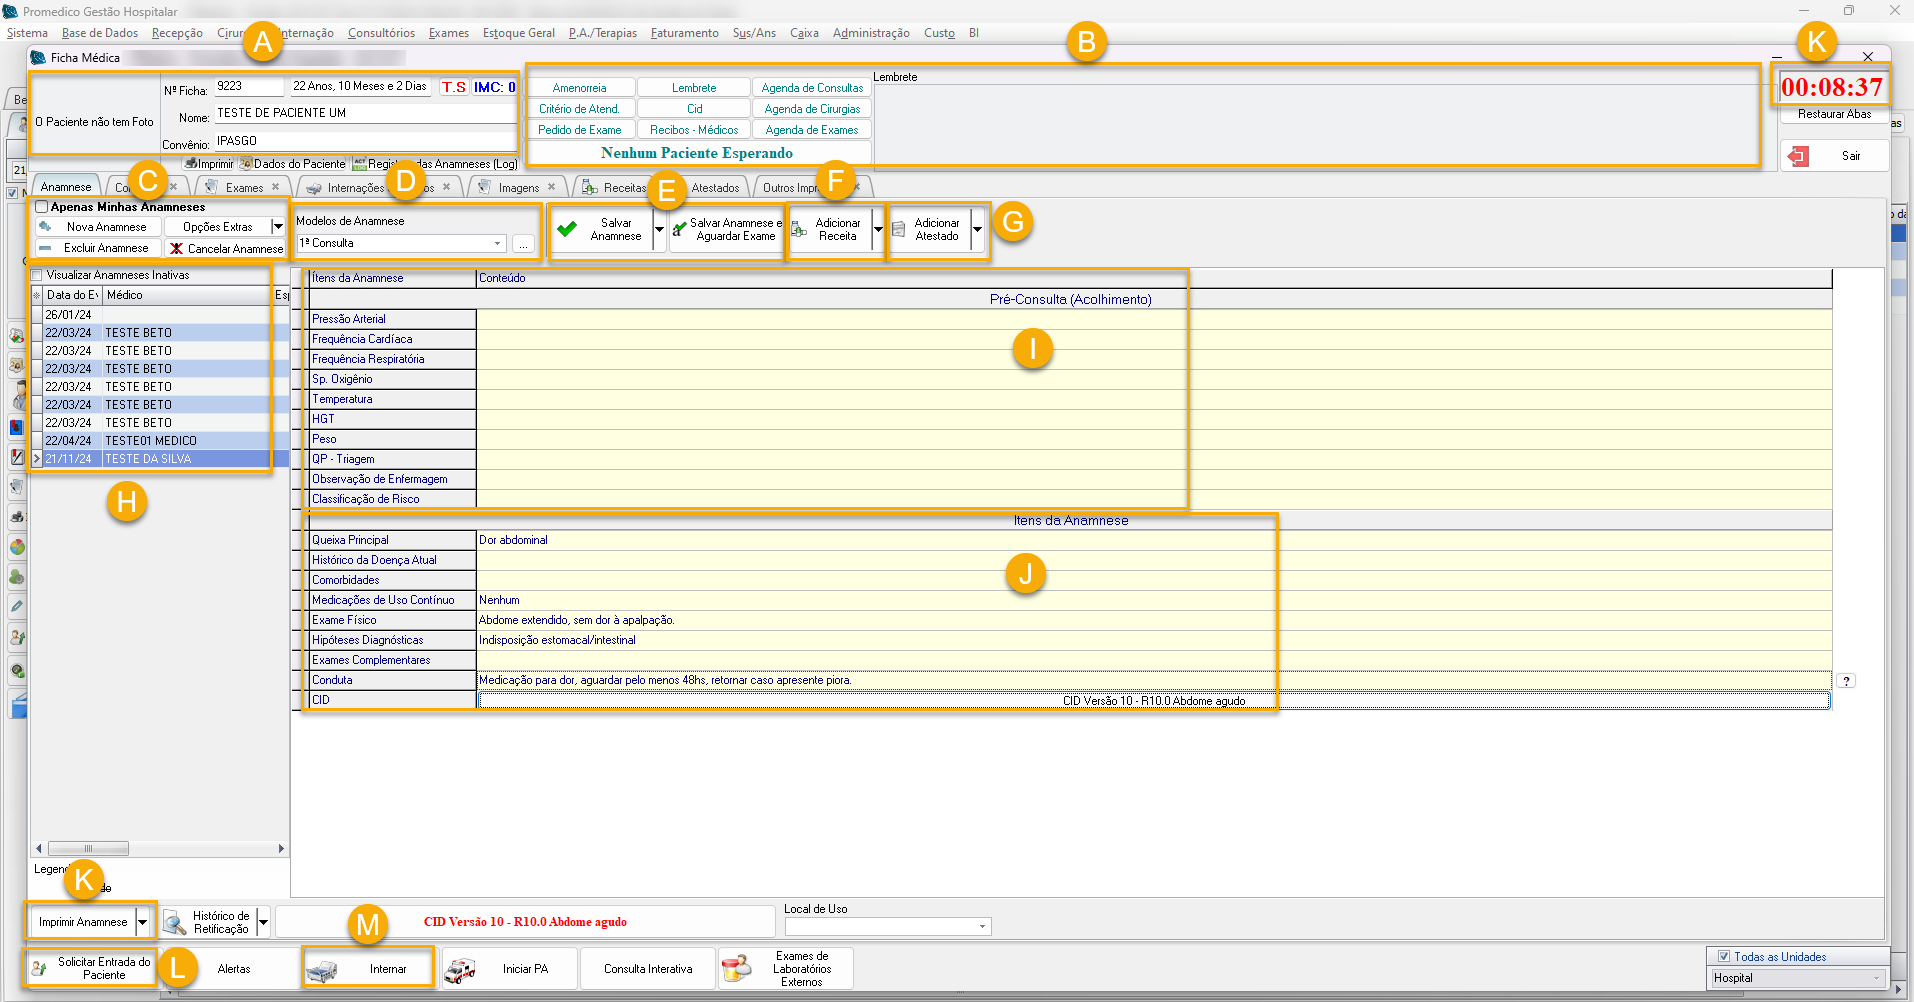
Task: Enable the Apenas Minhas Anamneses checkbox
Action: [42, 207]
